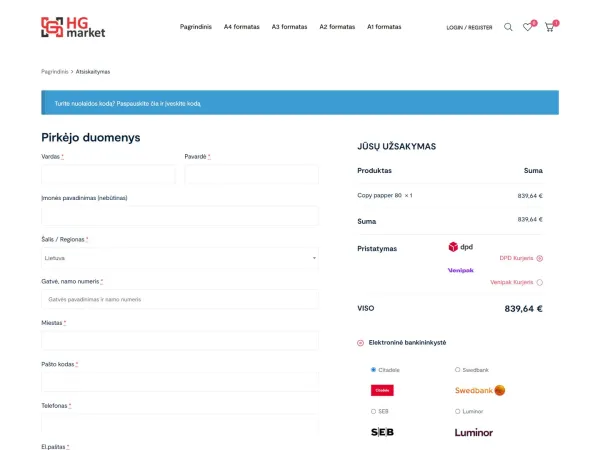Open the Šalis / Regionas dropdown
Viewport: 600px width, 450px height.
click(x=180, y=258)
